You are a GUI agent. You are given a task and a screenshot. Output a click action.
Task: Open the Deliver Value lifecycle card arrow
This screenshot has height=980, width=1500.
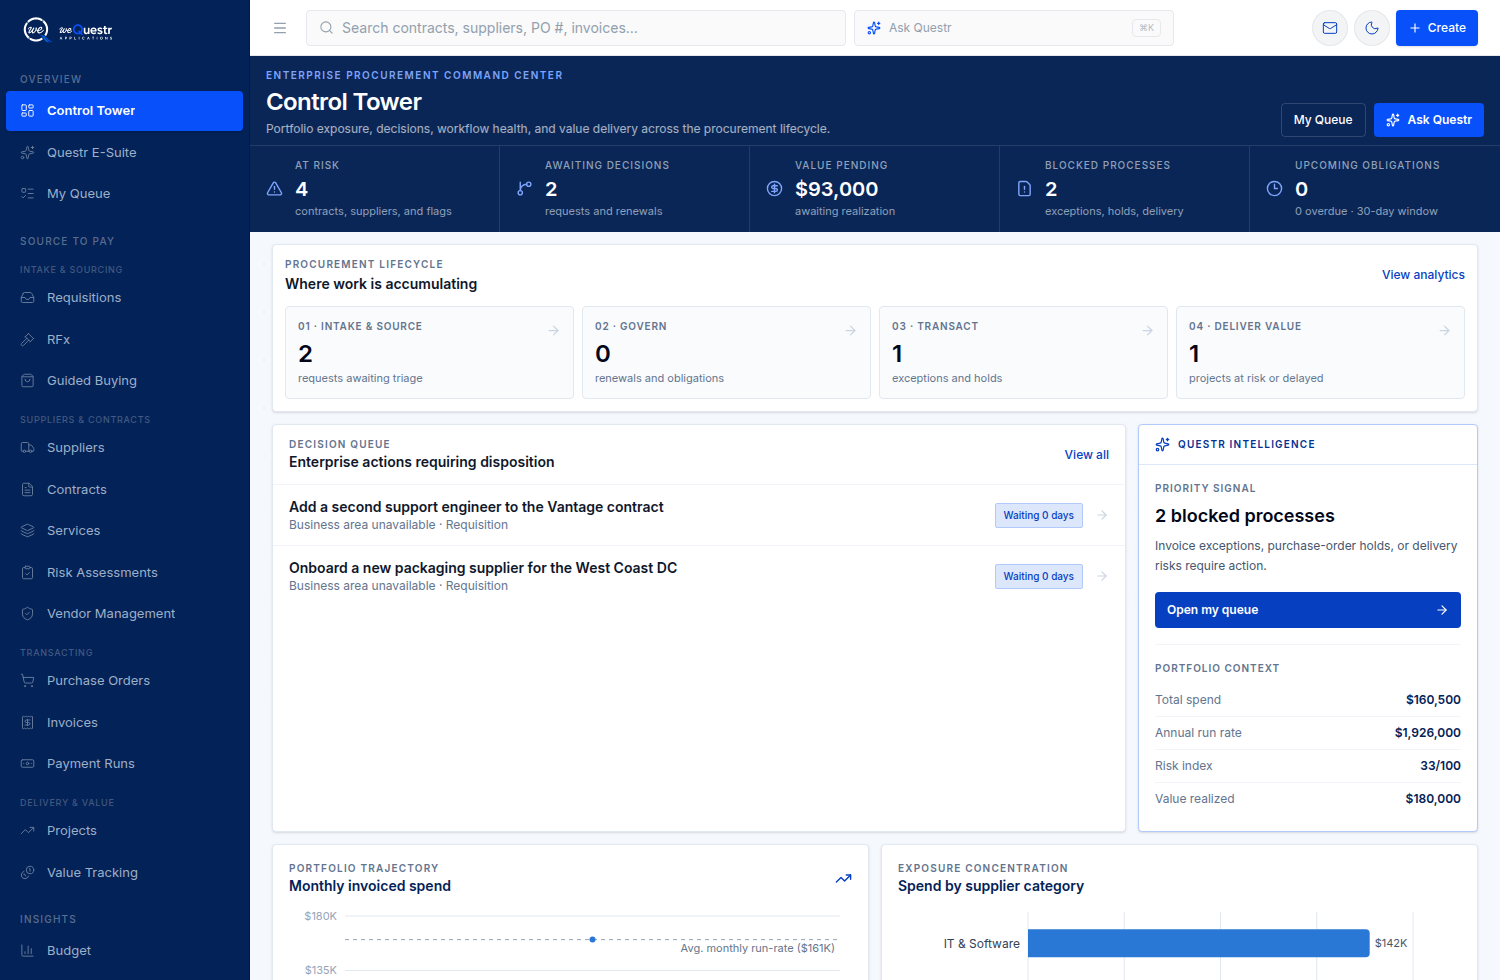(x=1445, y=331)
